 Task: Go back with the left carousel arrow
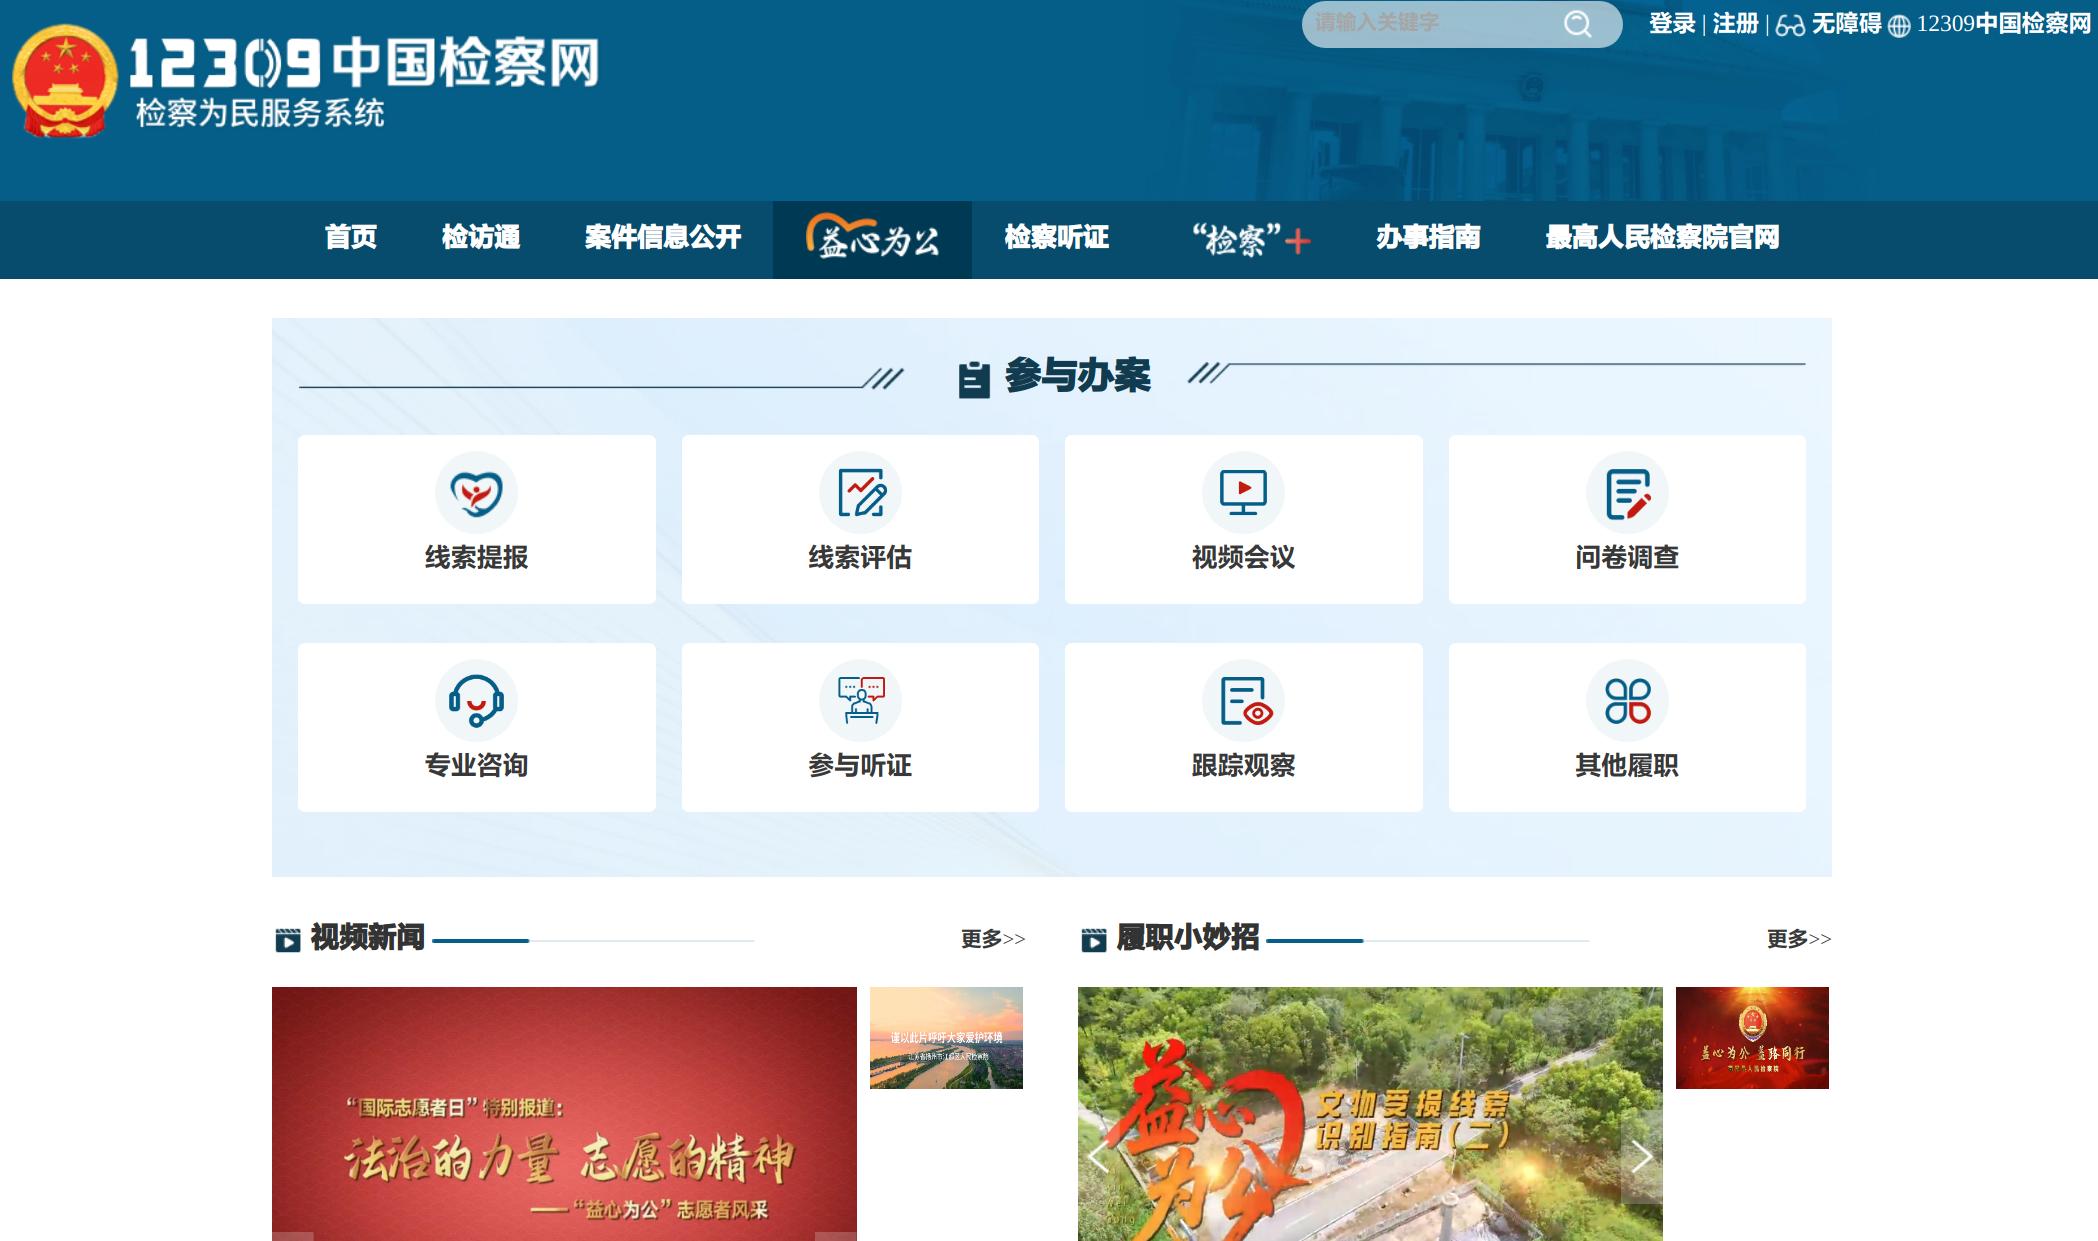[1099, 1157]
